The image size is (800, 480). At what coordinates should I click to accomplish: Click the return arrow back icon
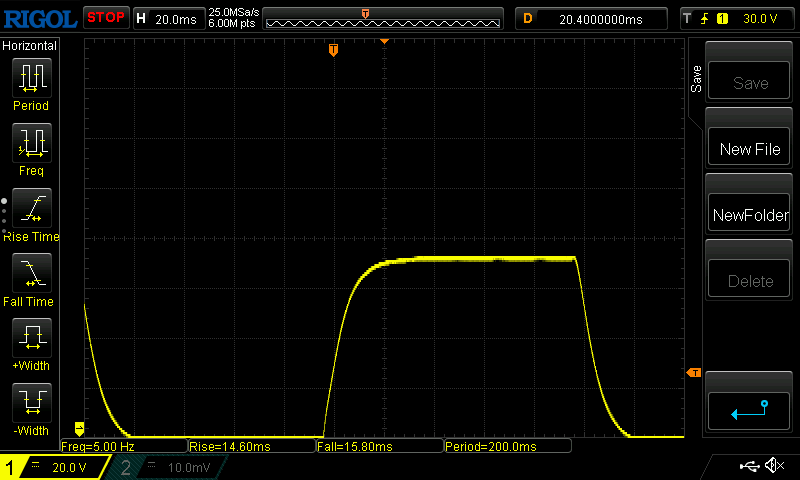point(749,409)
